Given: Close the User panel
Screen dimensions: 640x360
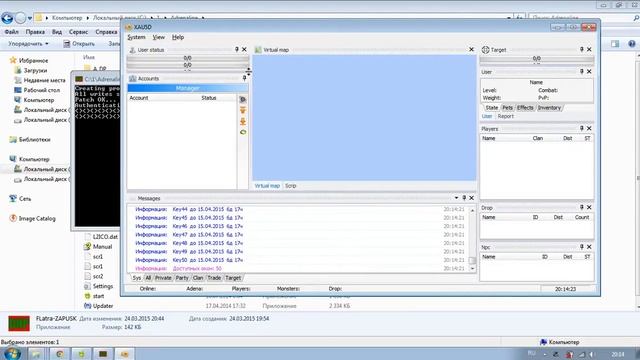Looking at the screenshot, I should (x=589, y=71).
